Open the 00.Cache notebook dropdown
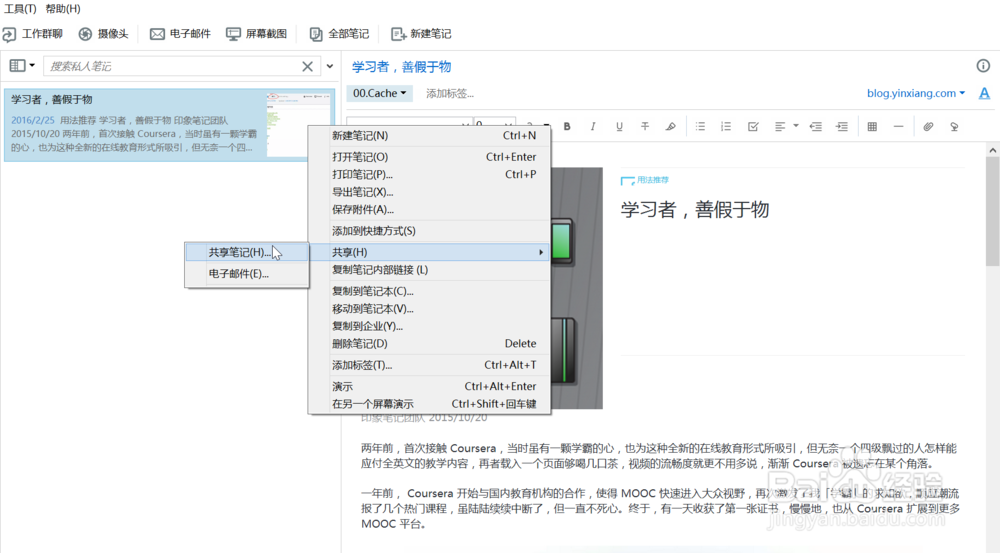The image size is (1000, 553). point(379,93)
